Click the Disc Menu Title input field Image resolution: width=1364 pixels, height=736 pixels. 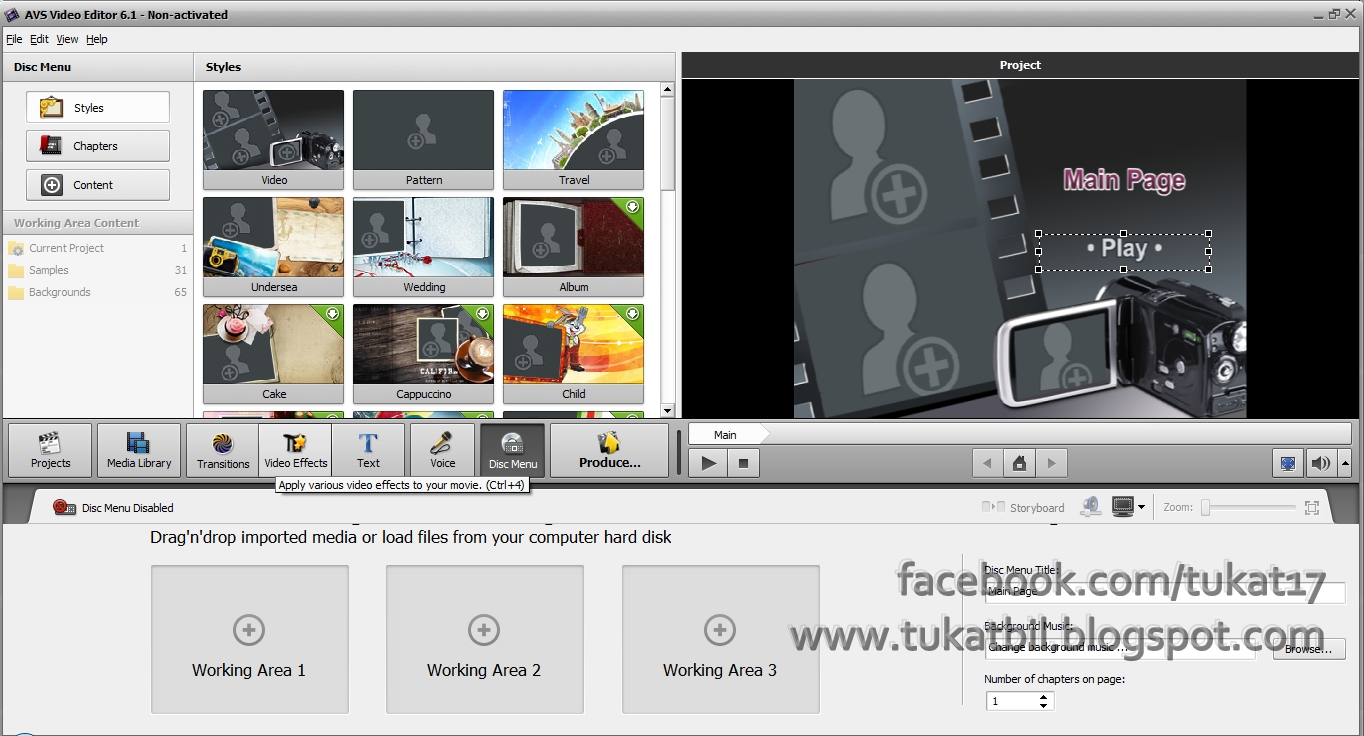coord(1165,592)
